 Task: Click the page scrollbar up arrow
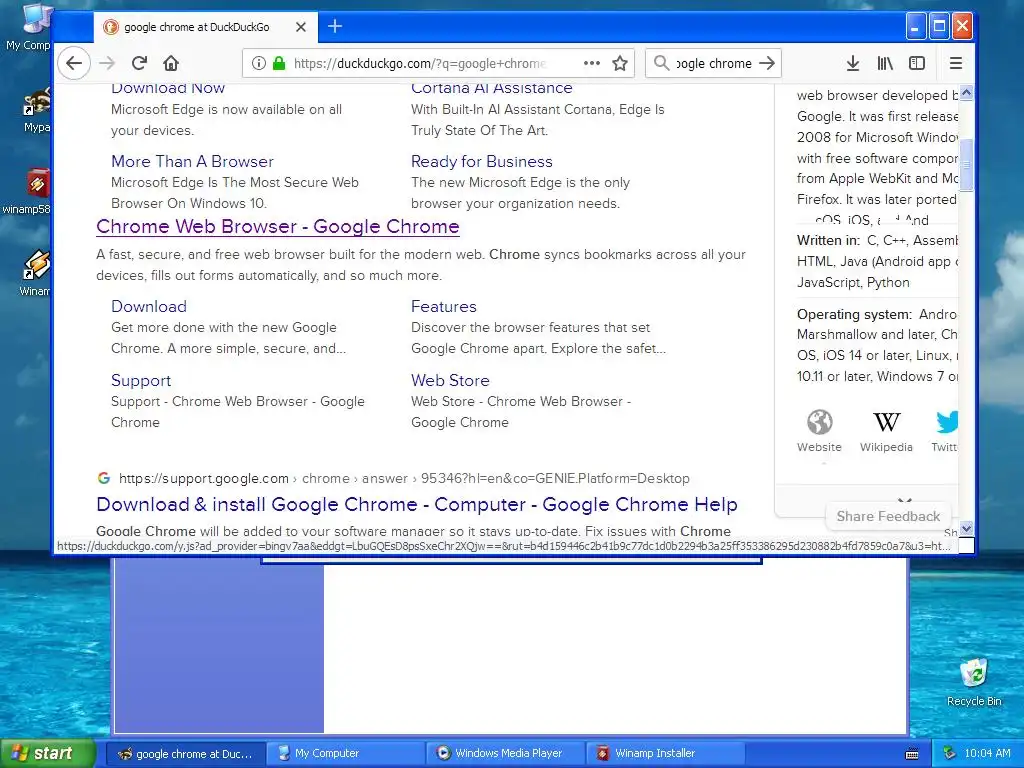click(967, 93)
